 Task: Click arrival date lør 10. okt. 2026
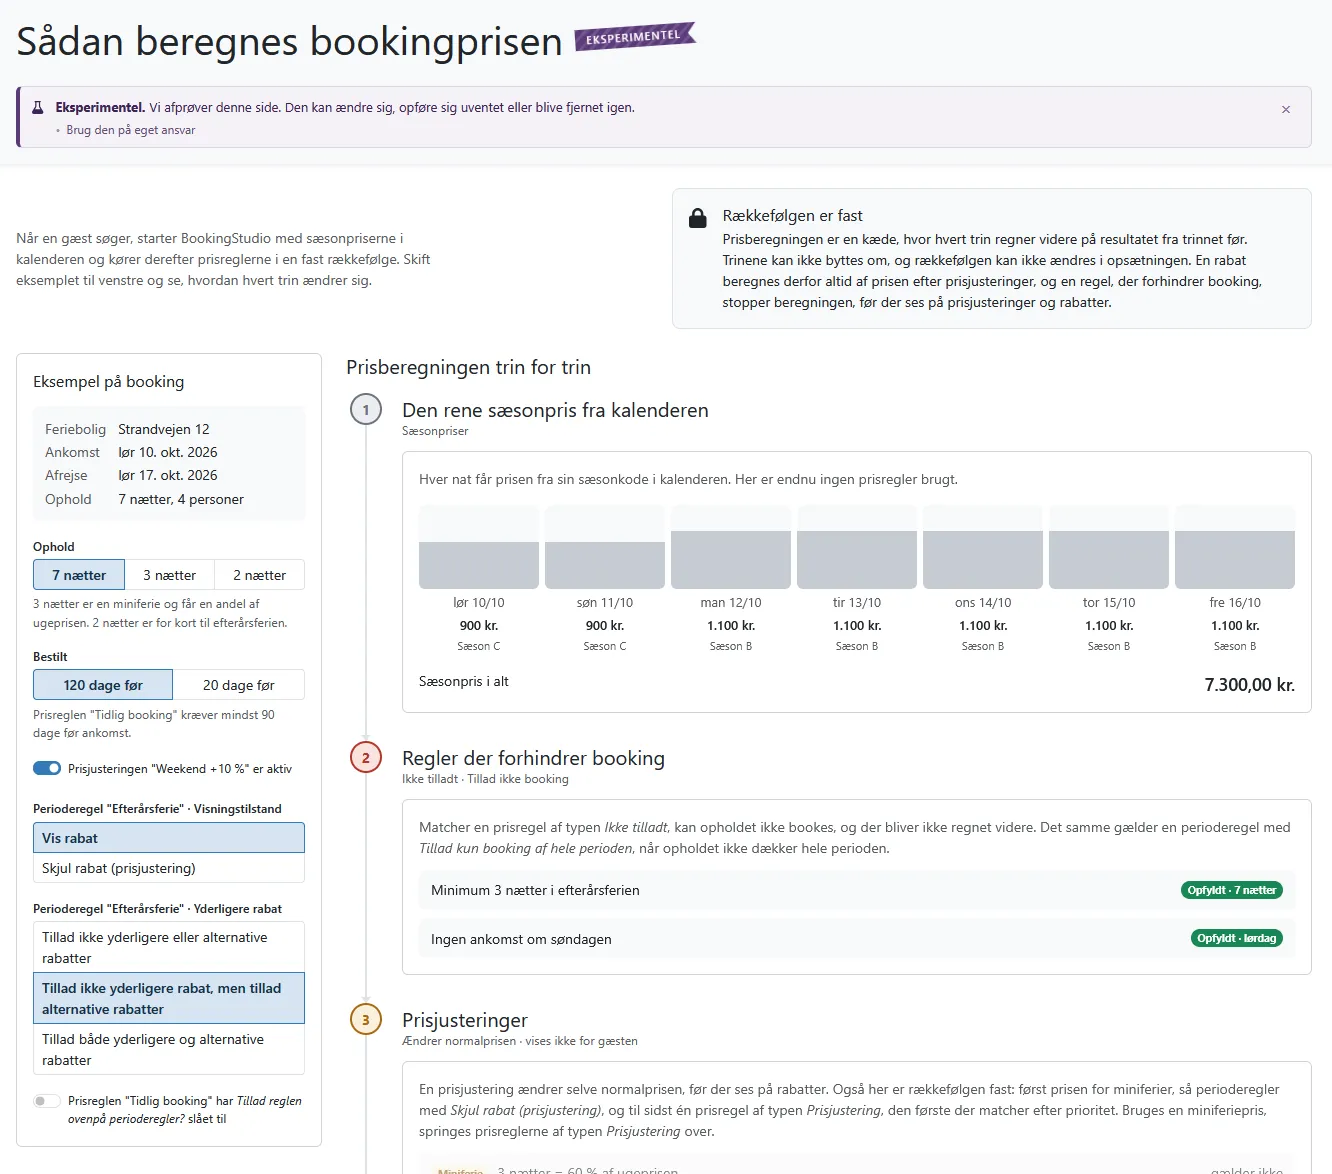pos(168,452)
